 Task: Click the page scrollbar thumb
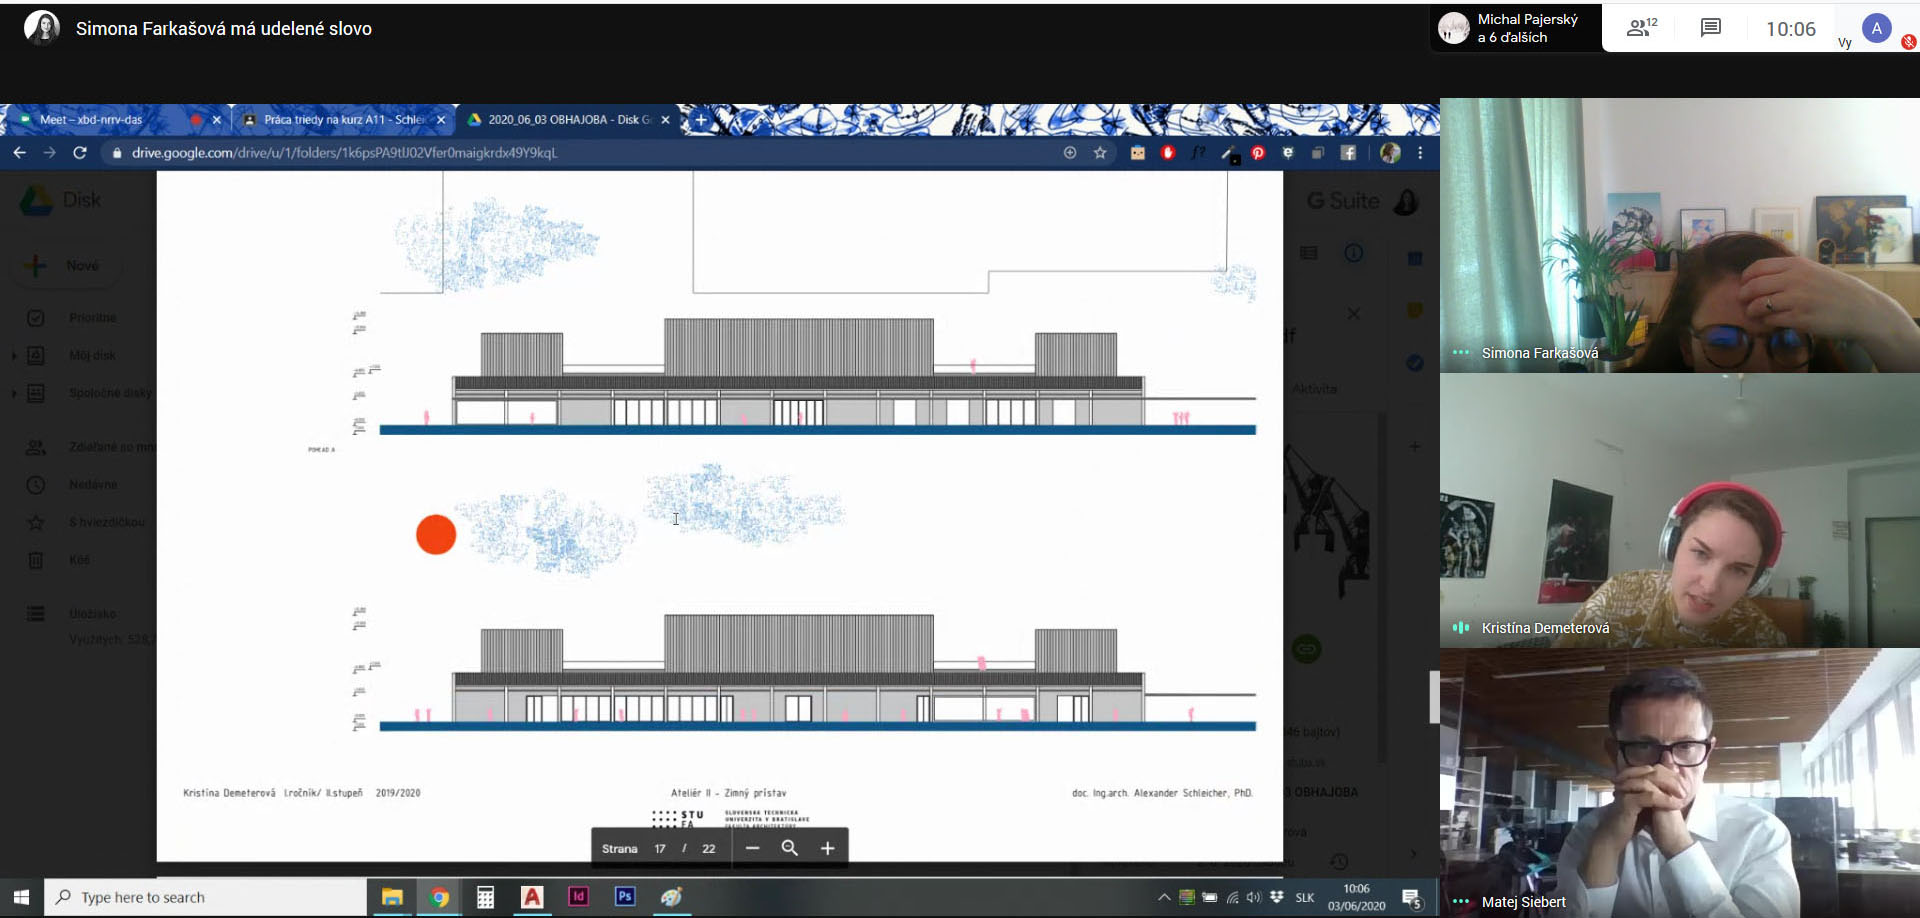pyautogui.click(x=1434, y=696)
